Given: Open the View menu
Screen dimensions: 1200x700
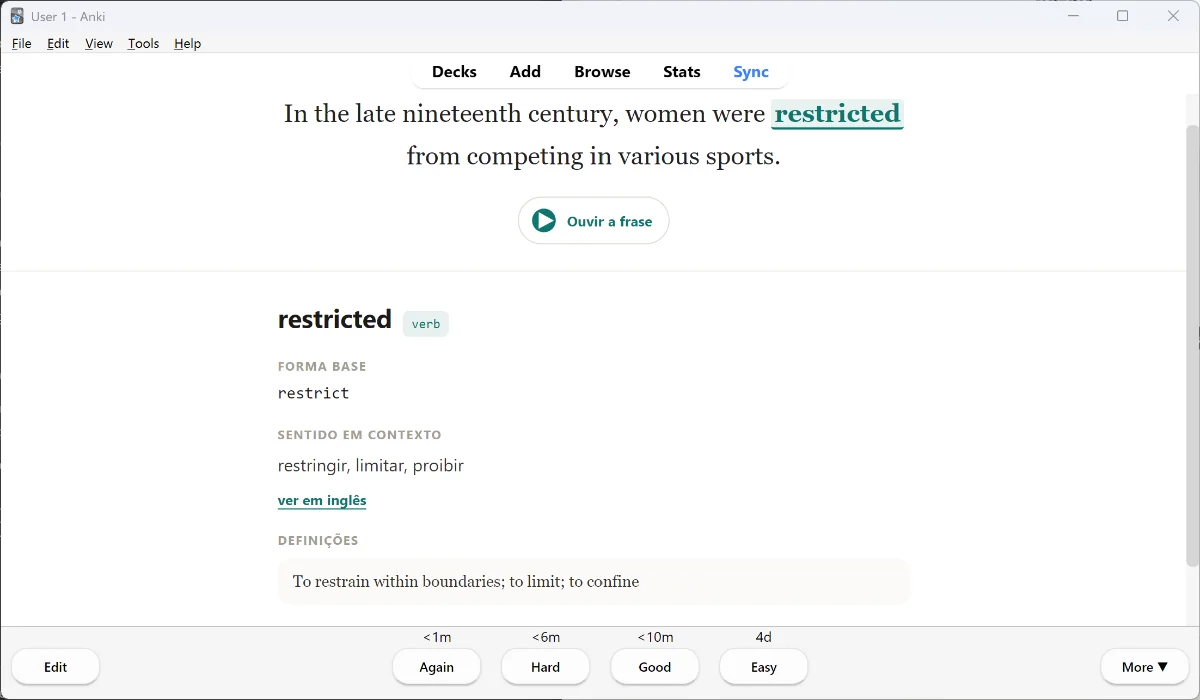Looking at the screenshot, I should [x=99, y=43].
